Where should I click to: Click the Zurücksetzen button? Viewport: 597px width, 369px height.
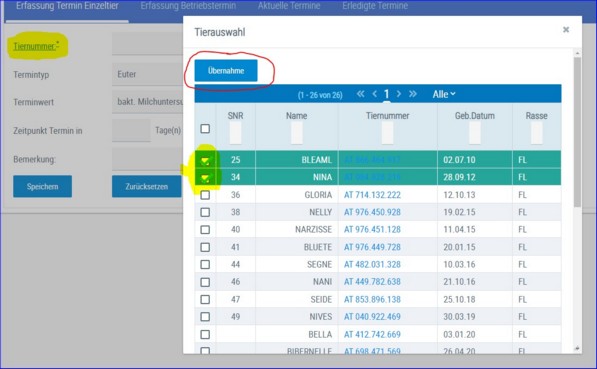pos(147,186)
